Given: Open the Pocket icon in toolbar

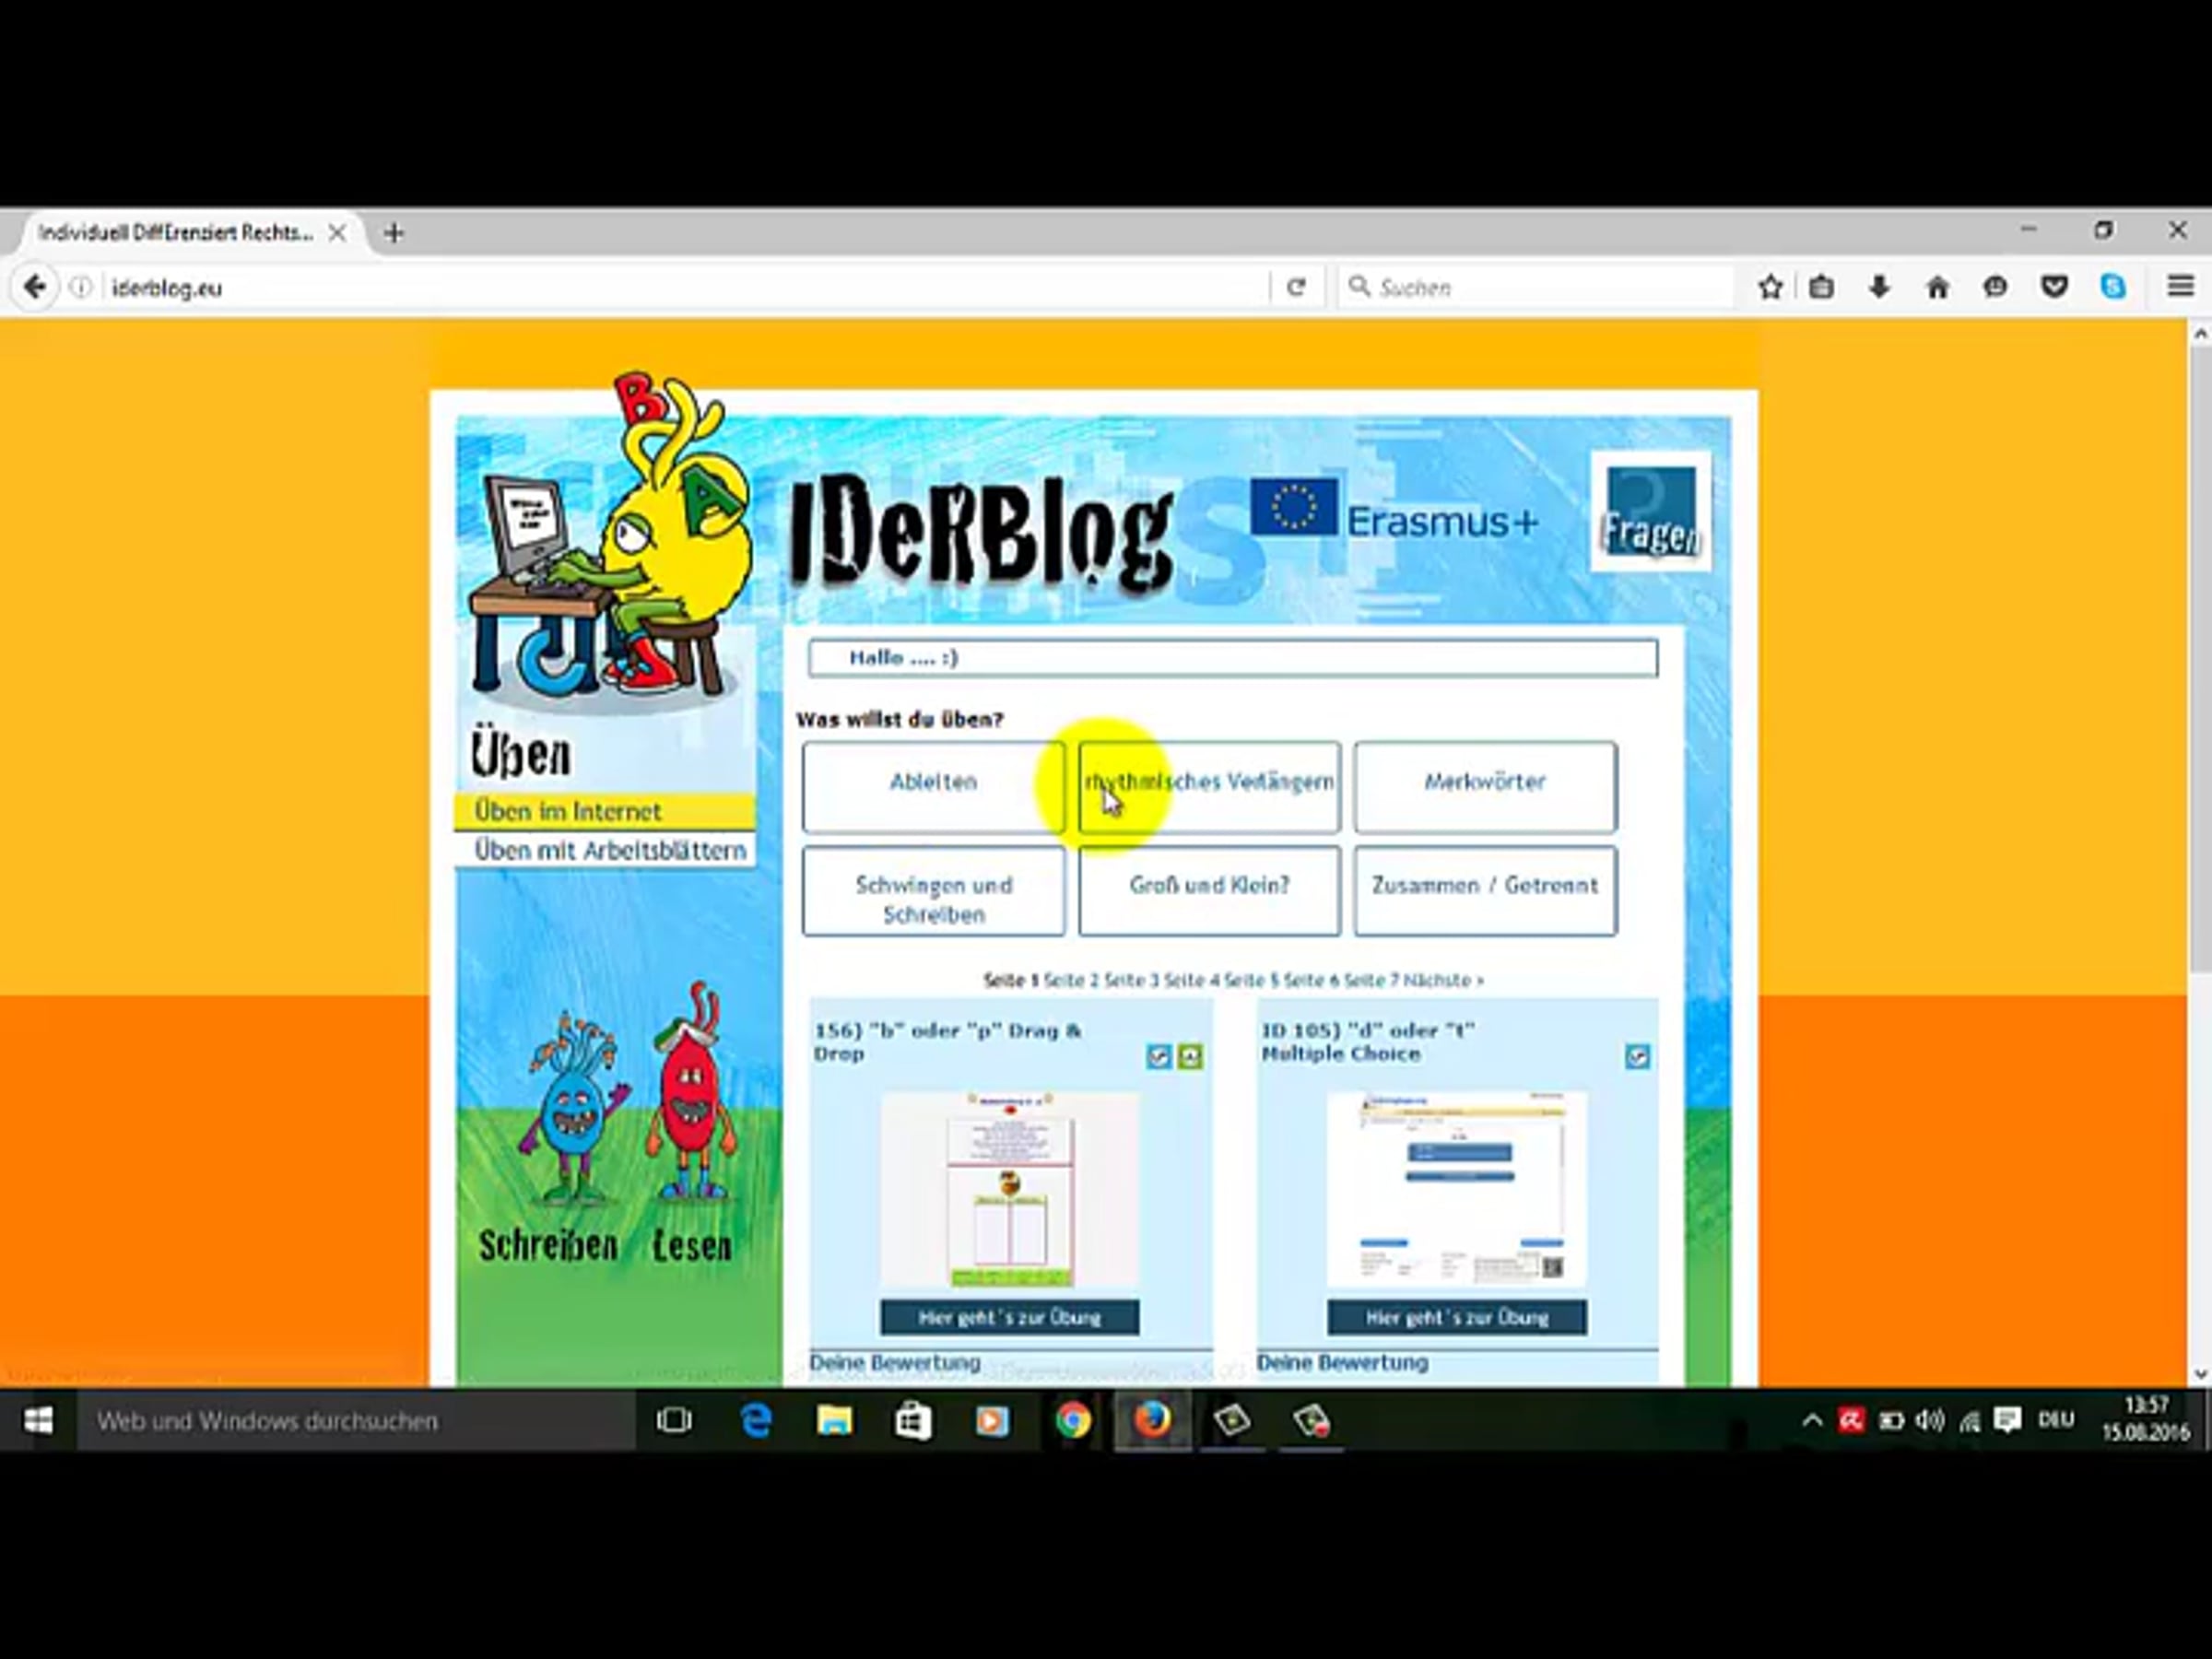Looking at the screenshot, I should [x=2054, y=288].
